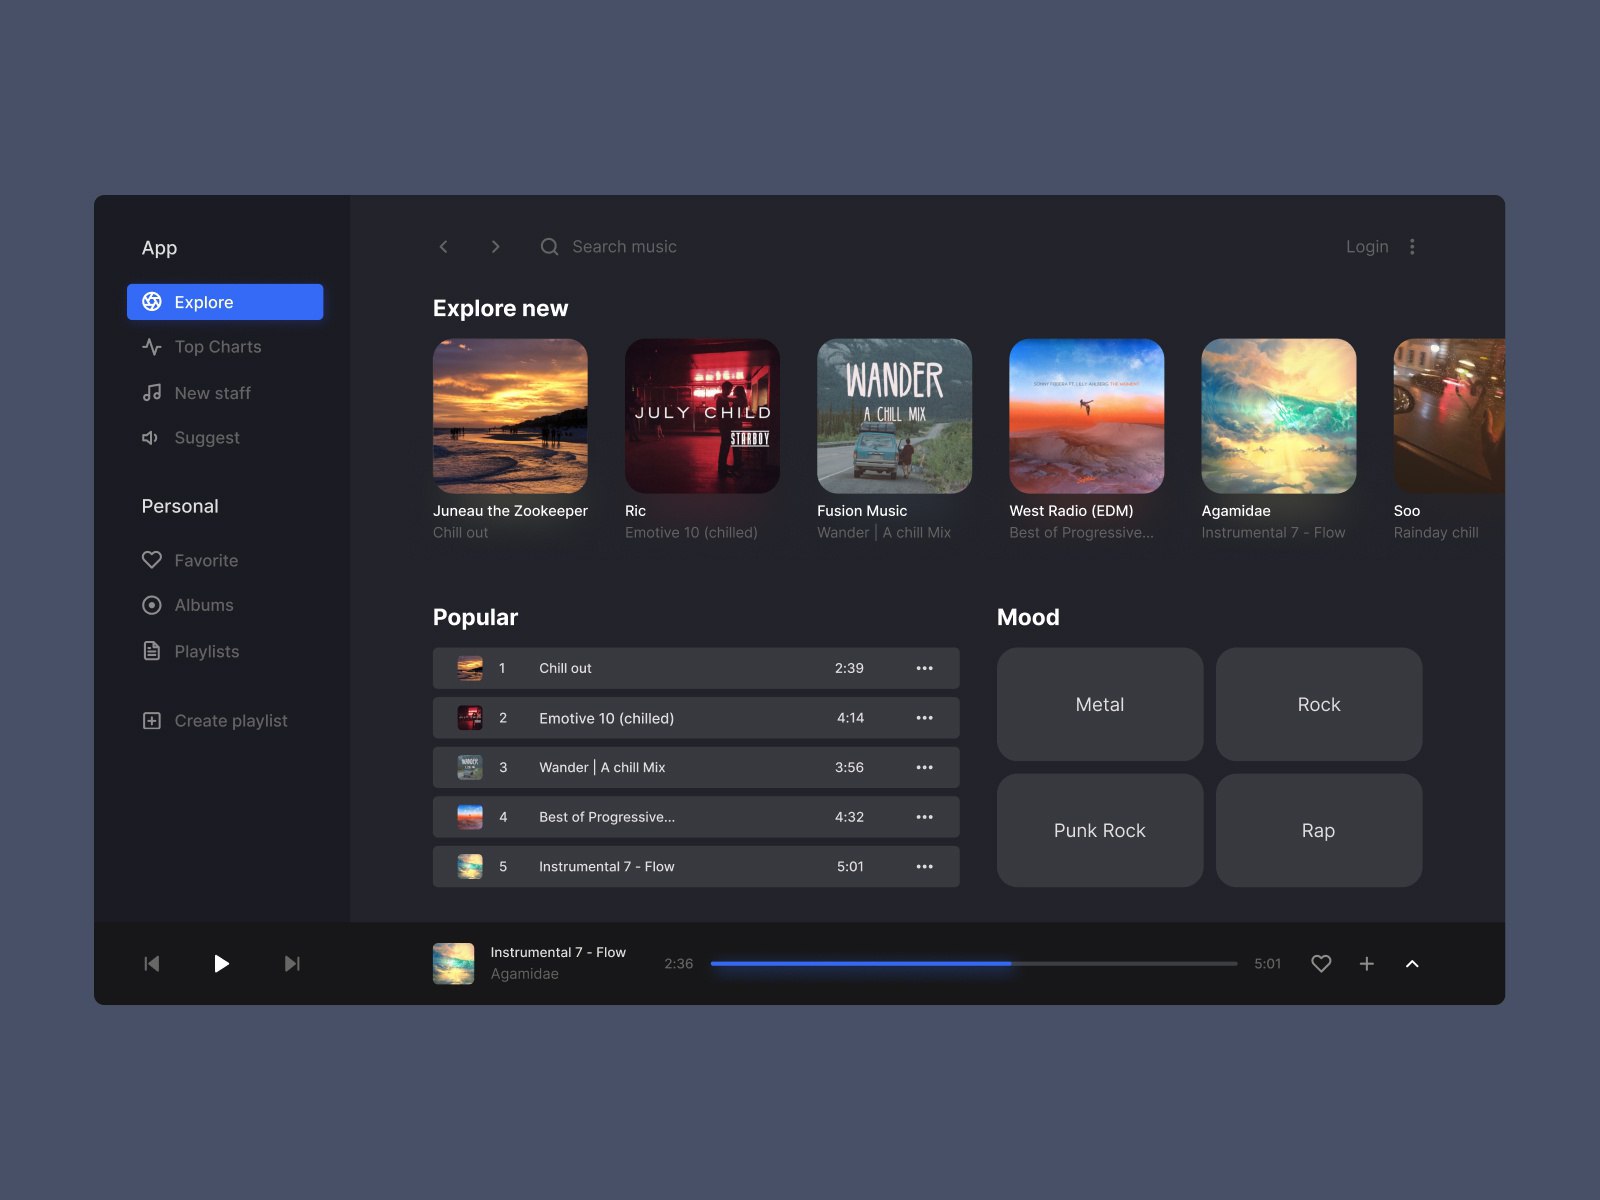Open more options for Best of Progressive
This screenshot has width=1600, height=1200.
[x=924, y=817]
